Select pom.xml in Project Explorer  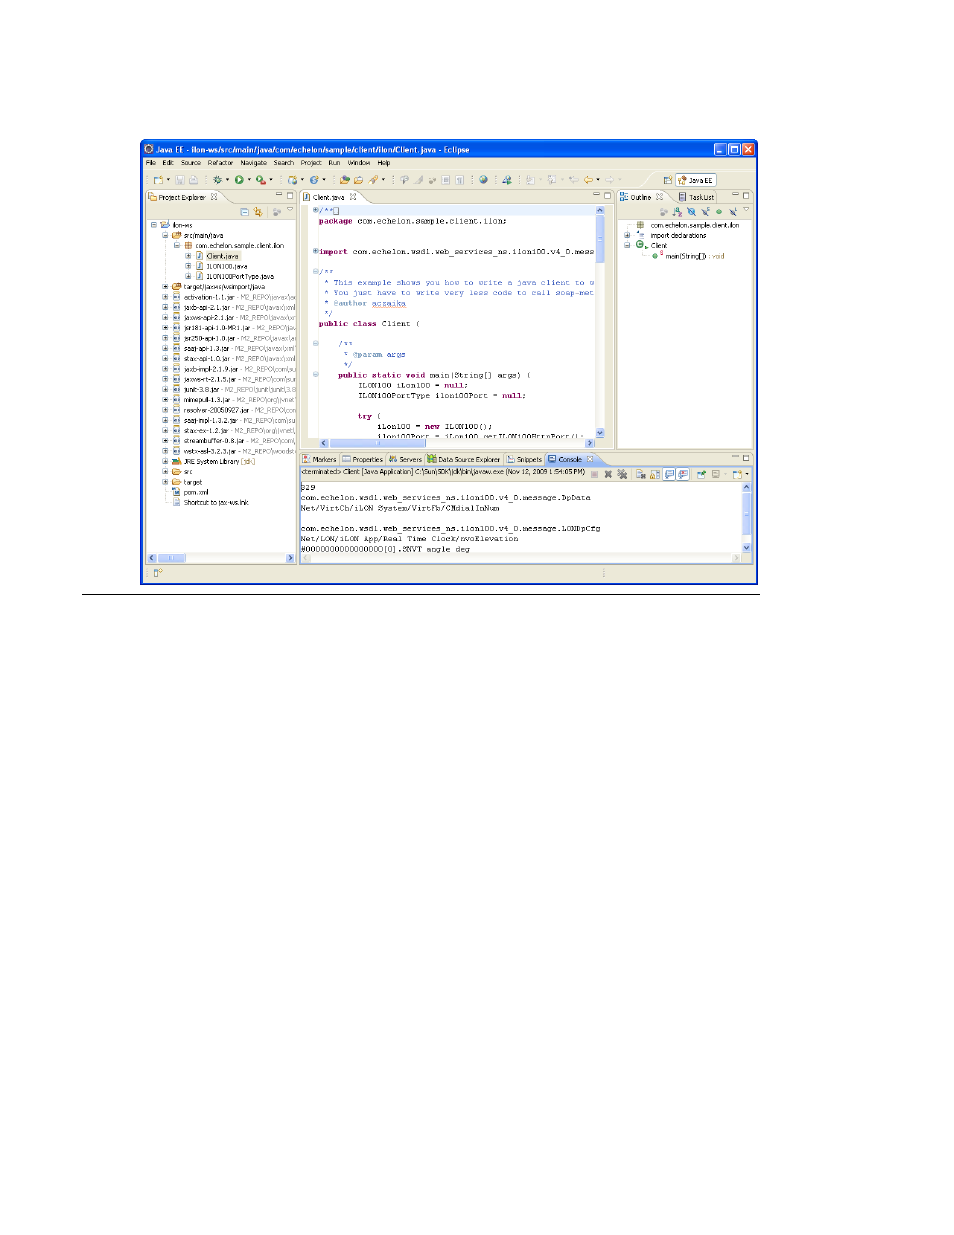(196, 492)
